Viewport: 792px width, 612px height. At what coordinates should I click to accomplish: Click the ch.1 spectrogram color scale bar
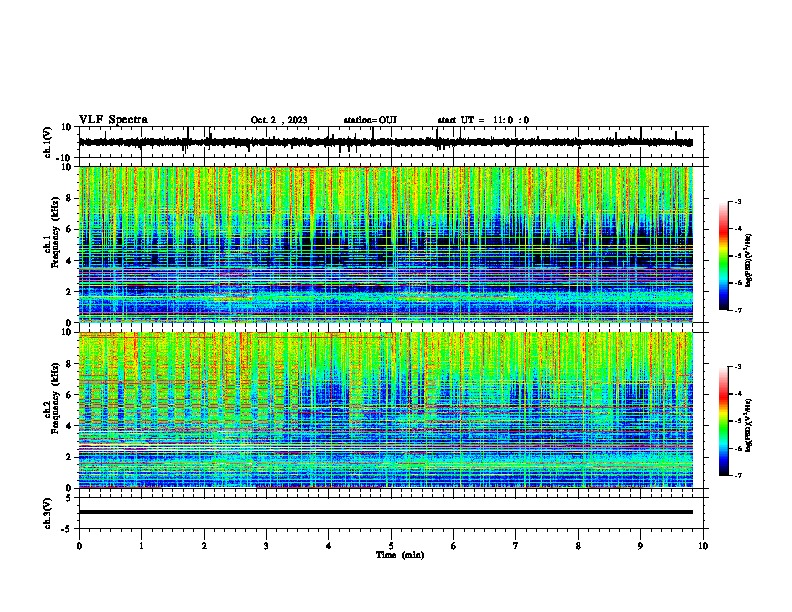(723, 256)
